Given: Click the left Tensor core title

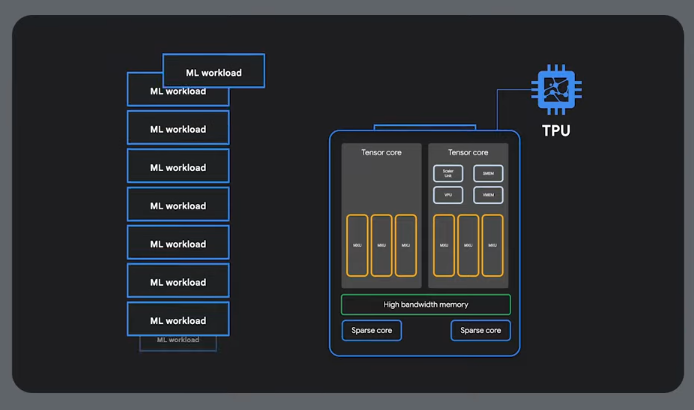Looking at the screenshot, I should (381, 153).
